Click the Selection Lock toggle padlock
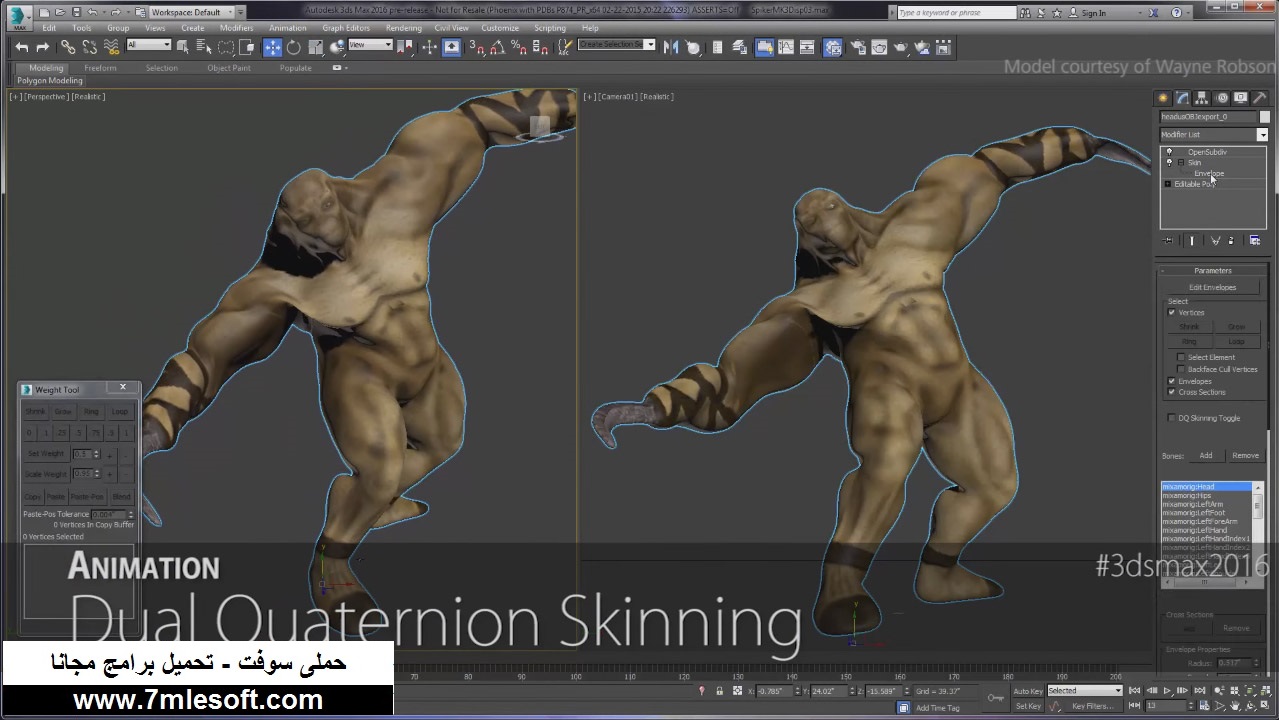The image size is (1279, 720). click(x=719, y=691)
